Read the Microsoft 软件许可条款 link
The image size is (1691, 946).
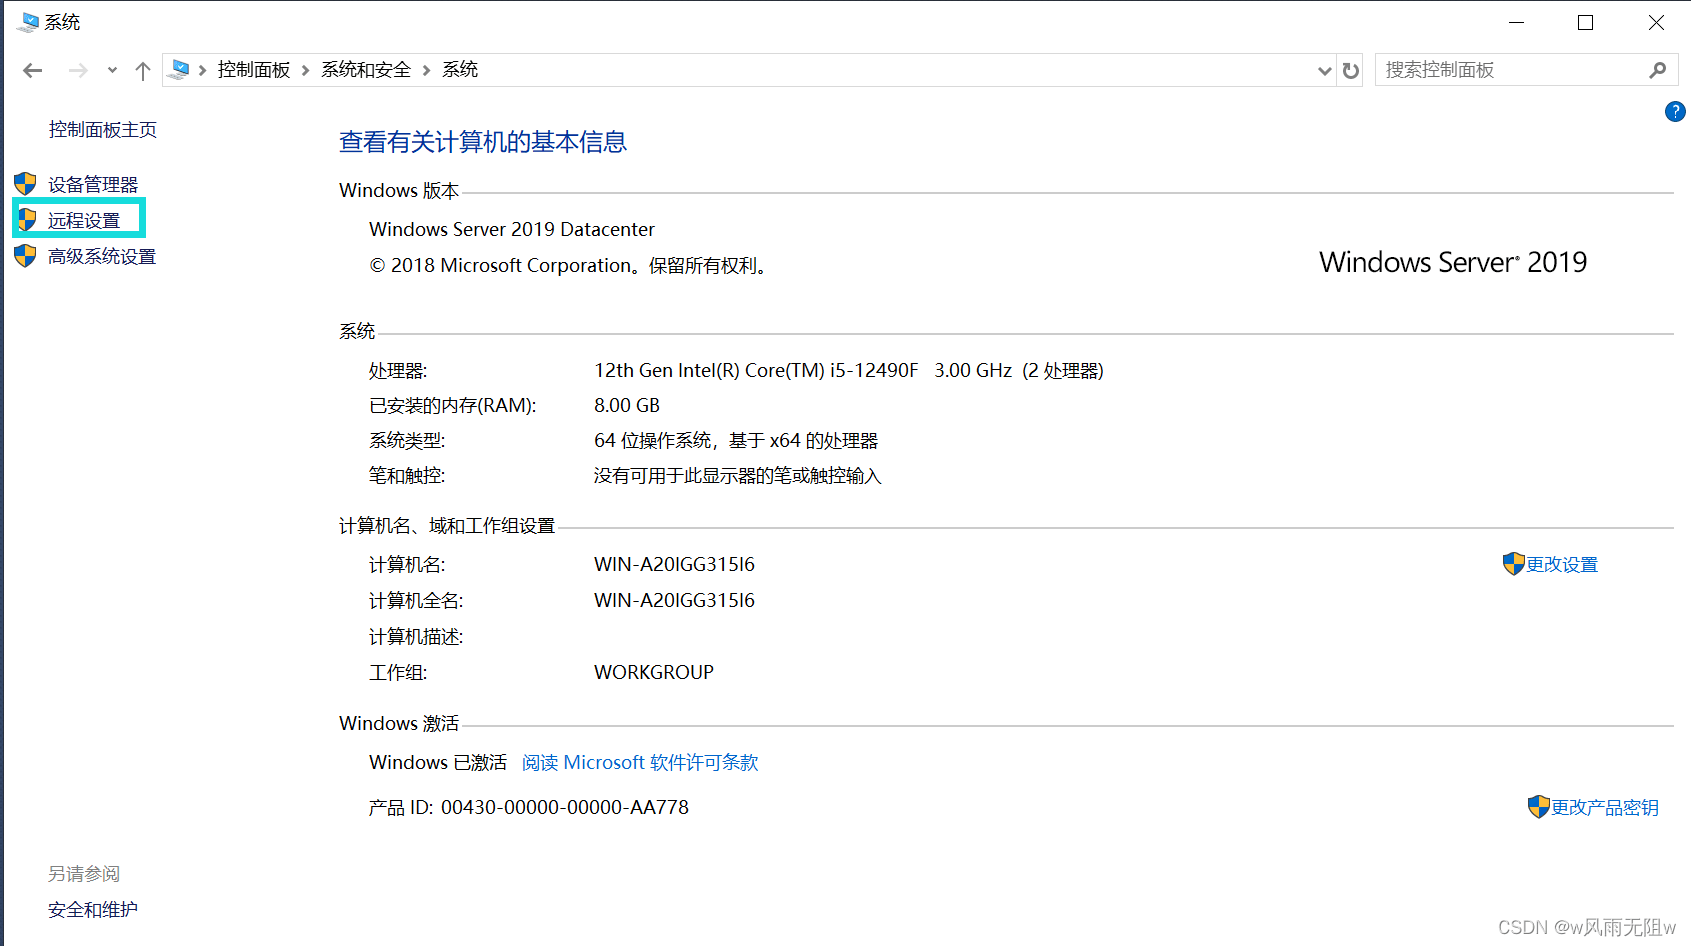point(640,763)
